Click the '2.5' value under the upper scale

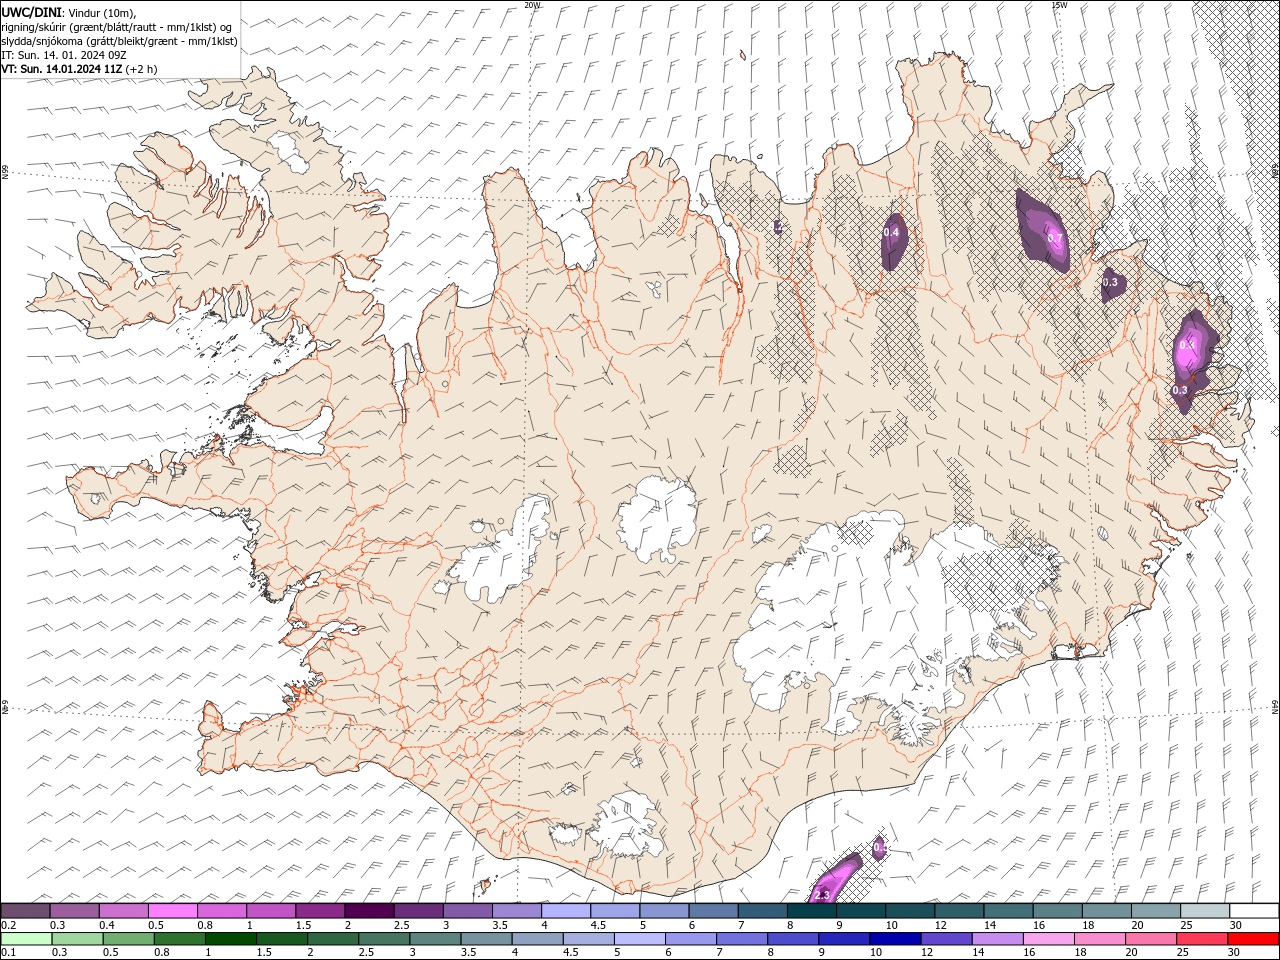tap(401, 925)
